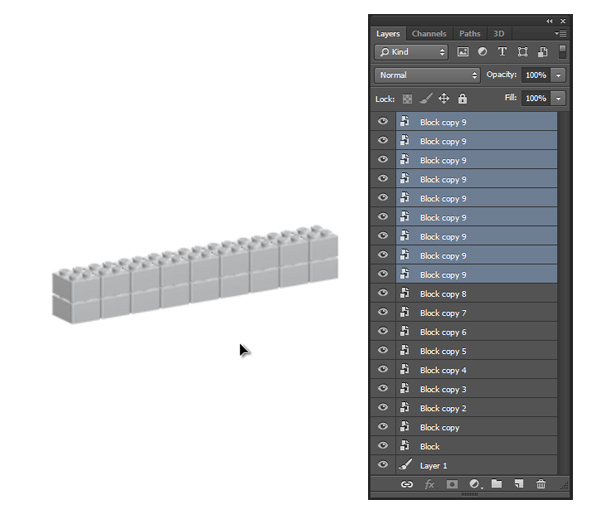600x525 pixels.
Task: Open the Normal blend mode dropdown
Action: pyautogui.click(x=427, y=75)
